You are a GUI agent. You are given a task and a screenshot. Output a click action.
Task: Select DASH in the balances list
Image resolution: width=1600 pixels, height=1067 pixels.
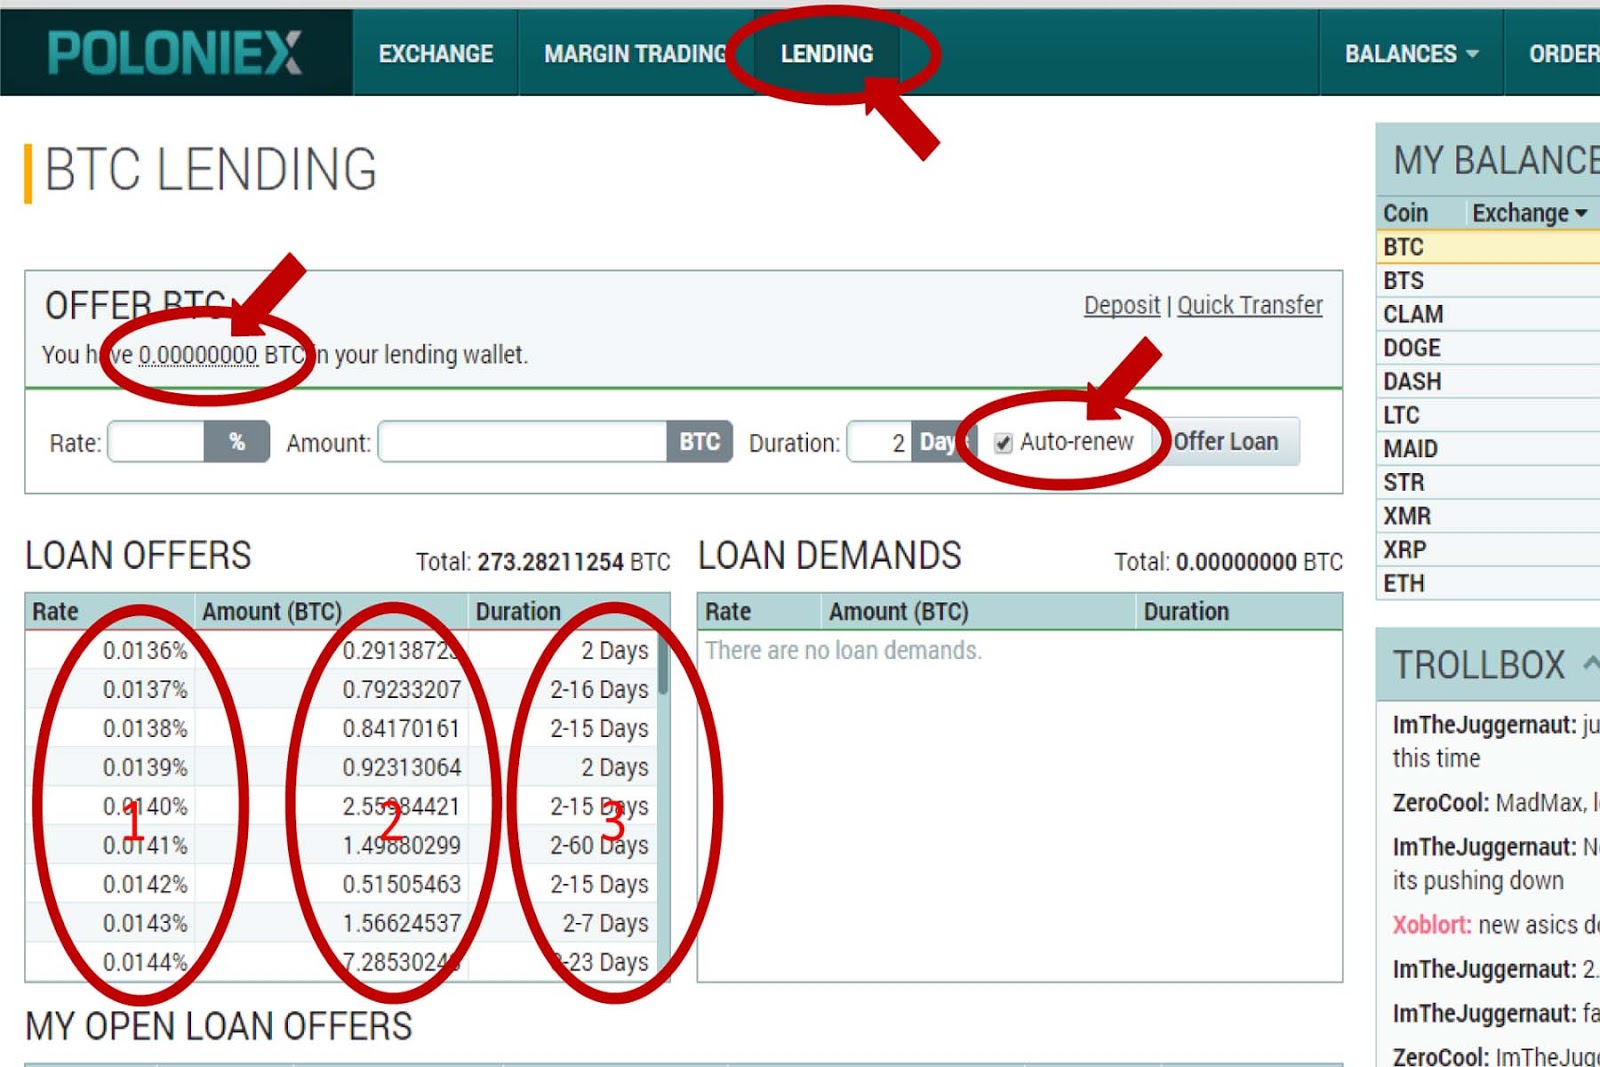pyautogui.click(x=1488, y=382)
